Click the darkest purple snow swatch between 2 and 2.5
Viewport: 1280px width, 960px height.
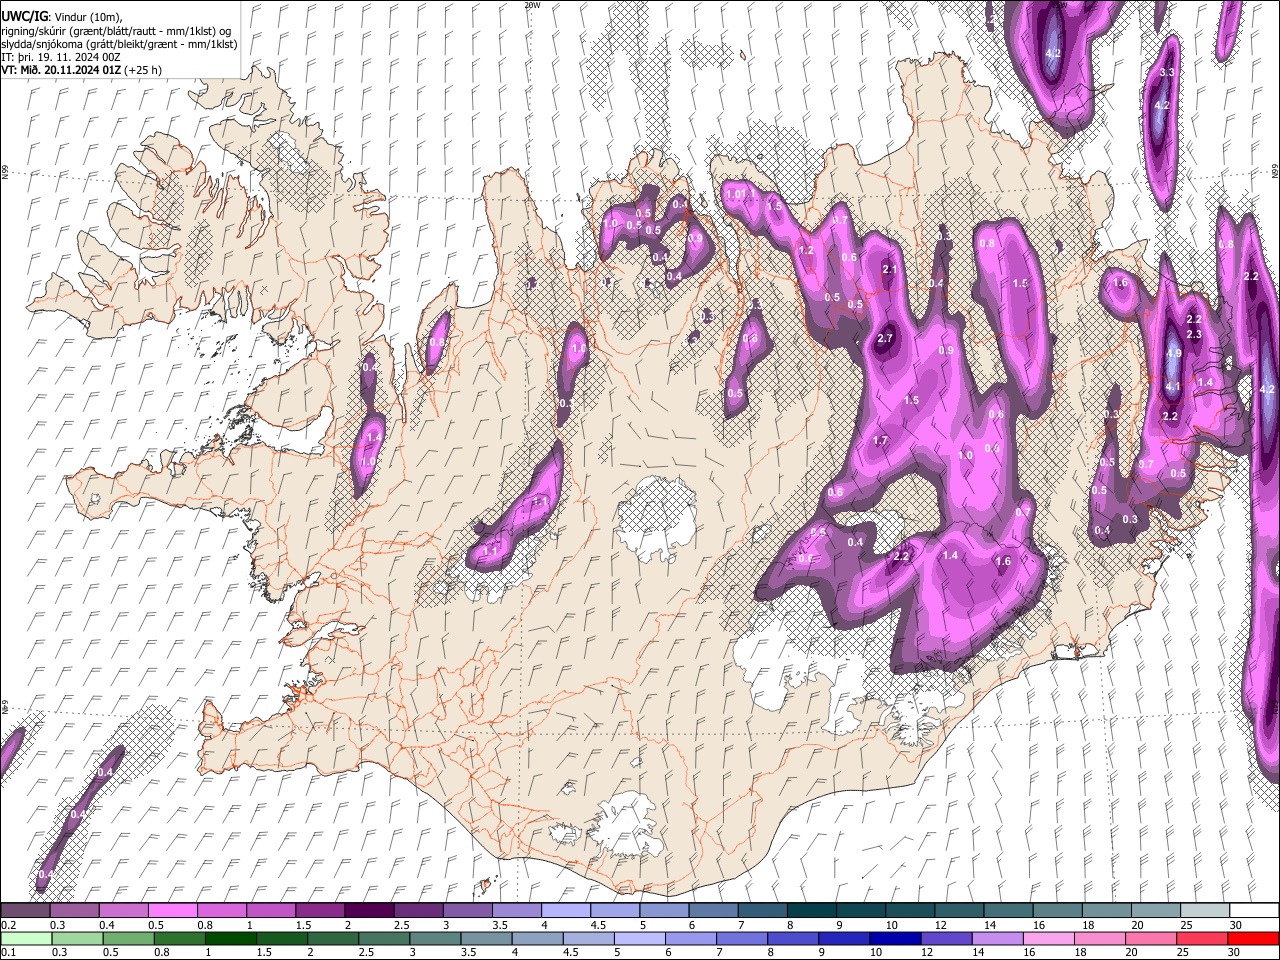point(368,911)
